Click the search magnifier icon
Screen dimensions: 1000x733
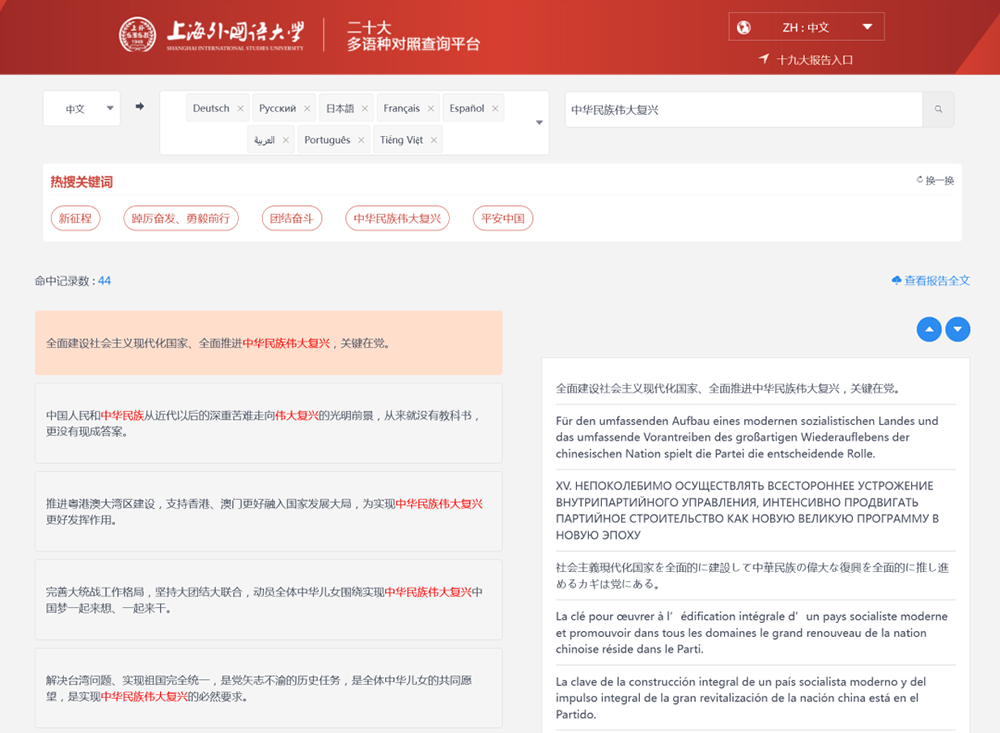coord(938,110)
